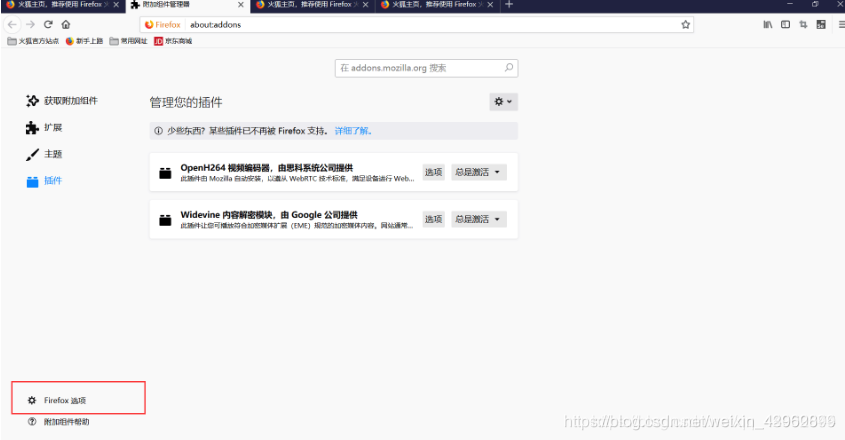Open a new tab with plus button
This screenshot has height=440, width=845.
[509, 4]
